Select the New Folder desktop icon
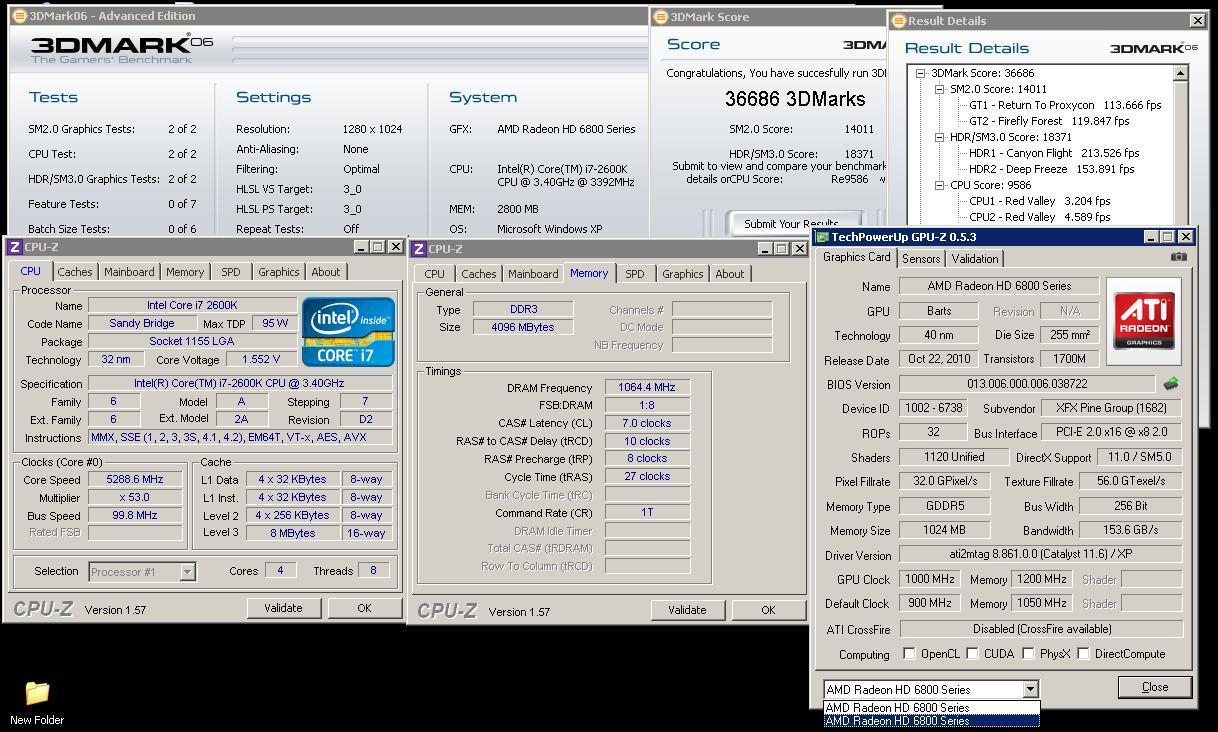Image resolution: width=1218 pixels, height=732 pixels. pos(37,703)
